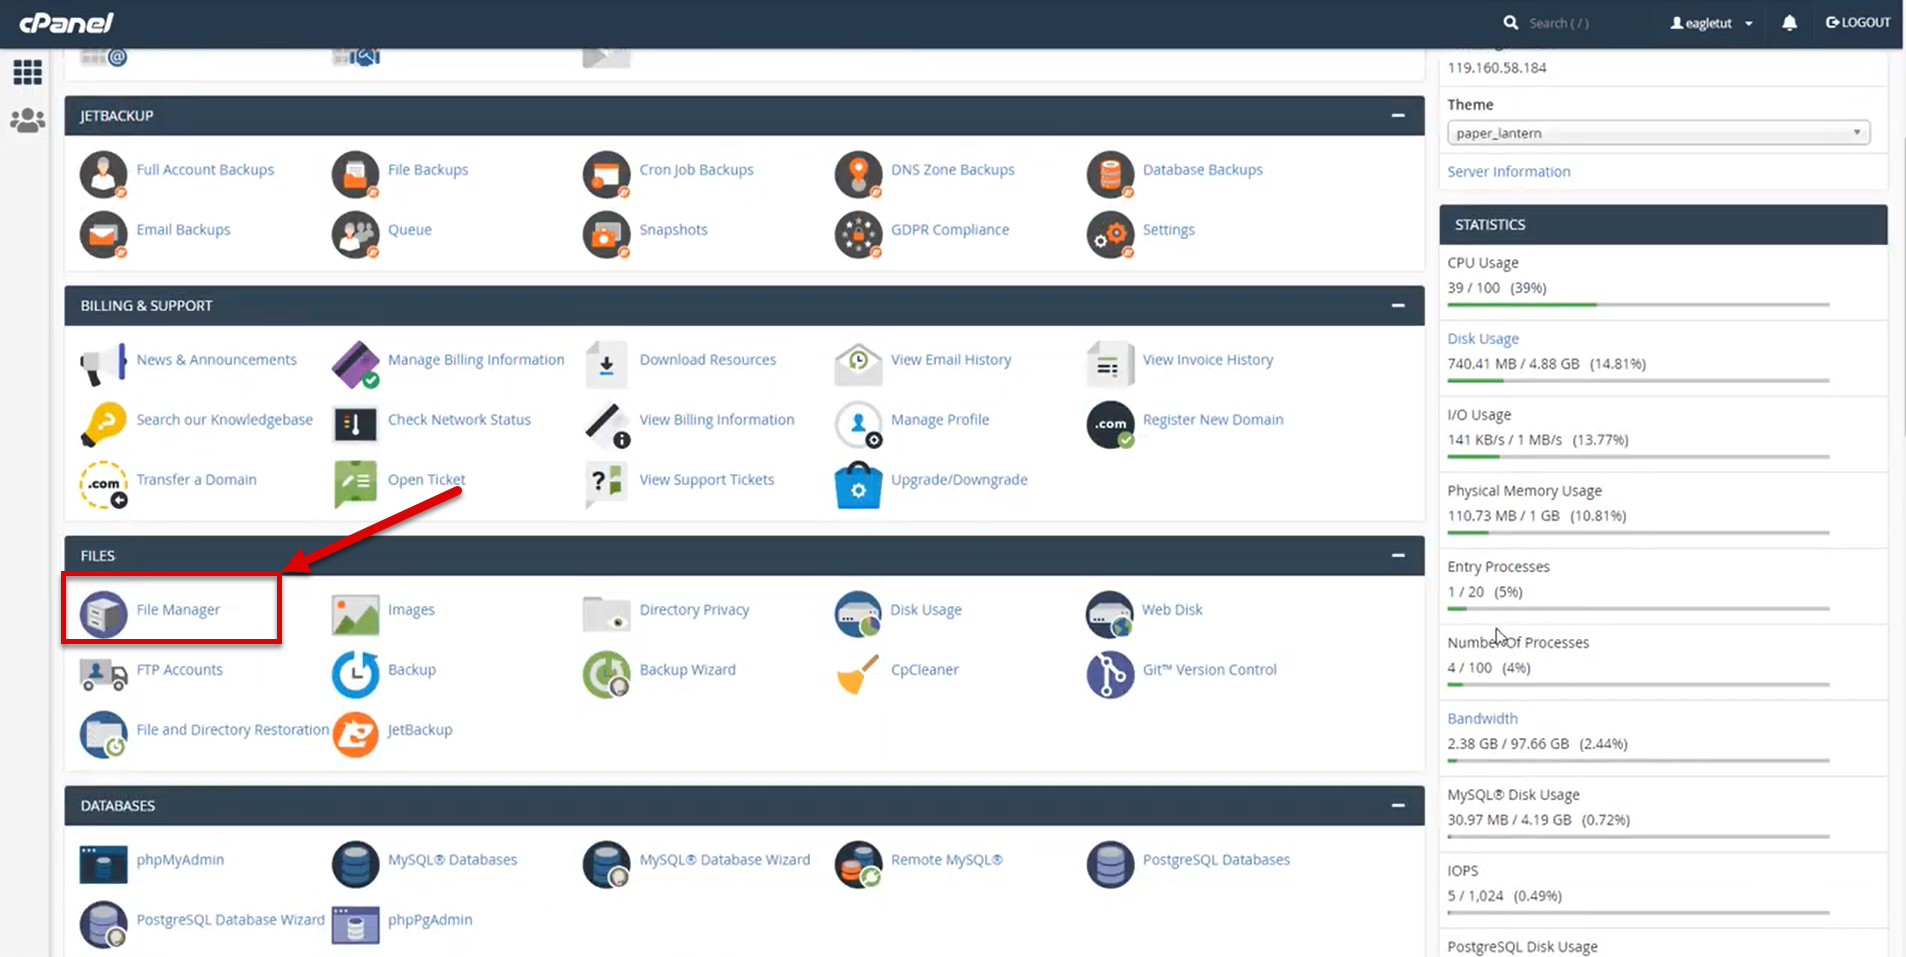
Task: Click the JetBackup link in Files
Action: click(x=420, y=730)
